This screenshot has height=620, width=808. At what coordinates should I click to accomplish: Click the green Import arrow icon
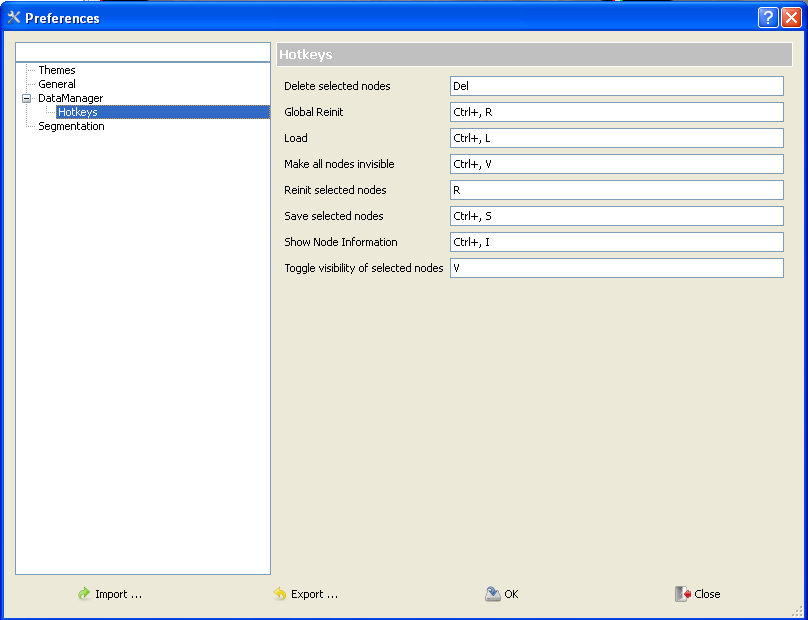[84, 594]
